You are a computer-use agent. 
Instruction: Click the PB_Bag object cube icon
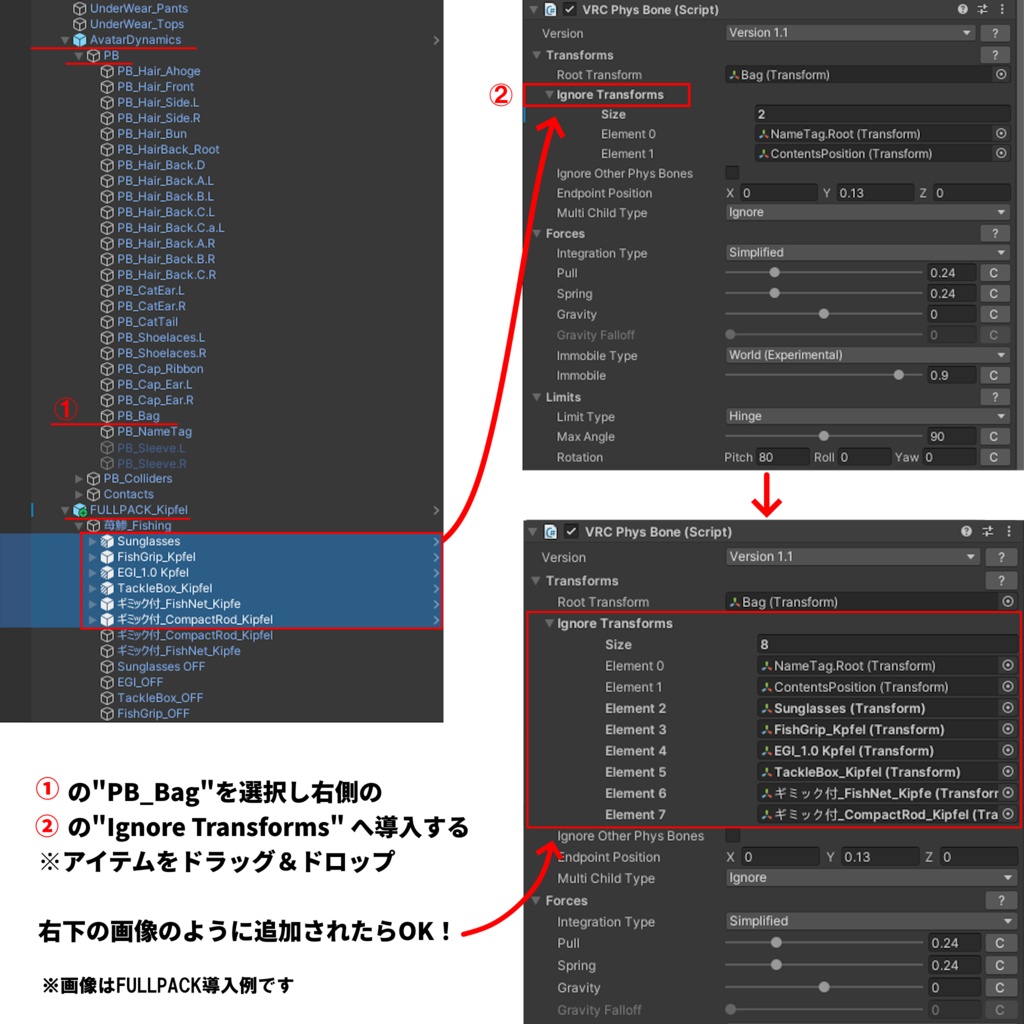(107, 415)
